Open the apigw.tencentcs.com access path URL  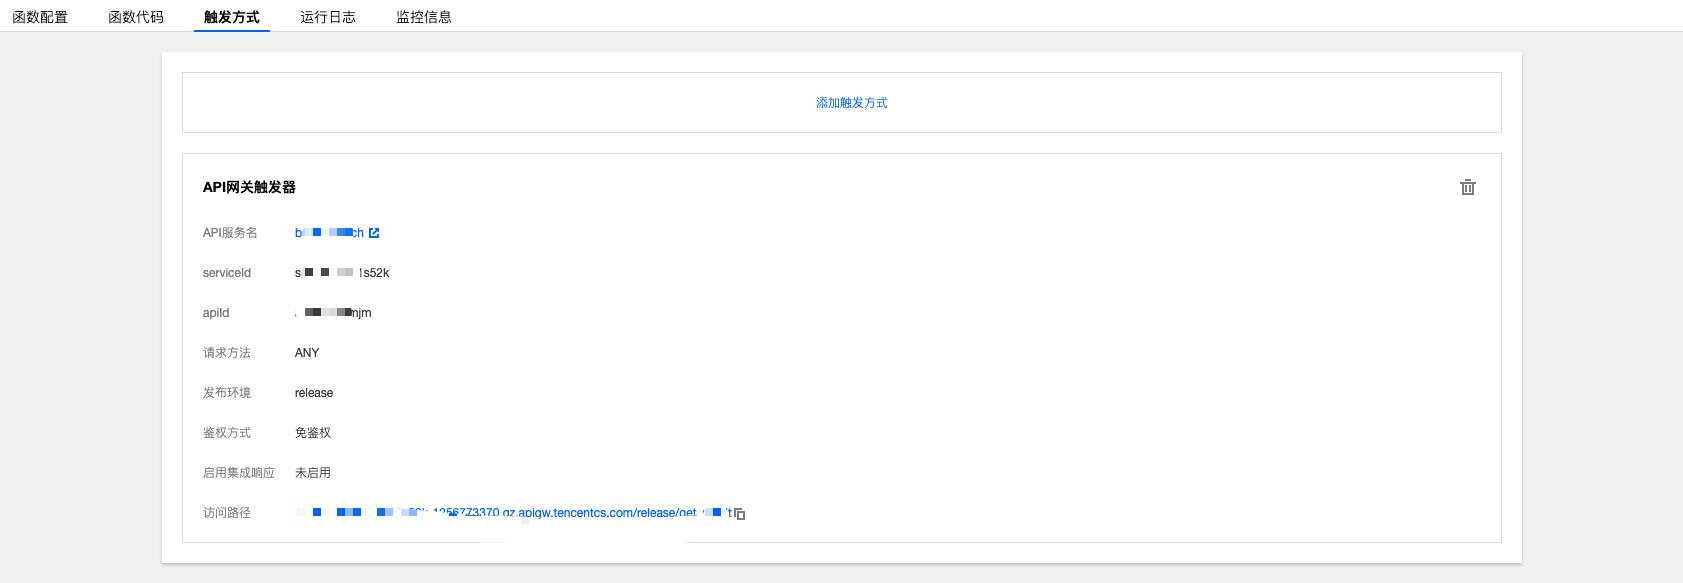click(513, 513)
